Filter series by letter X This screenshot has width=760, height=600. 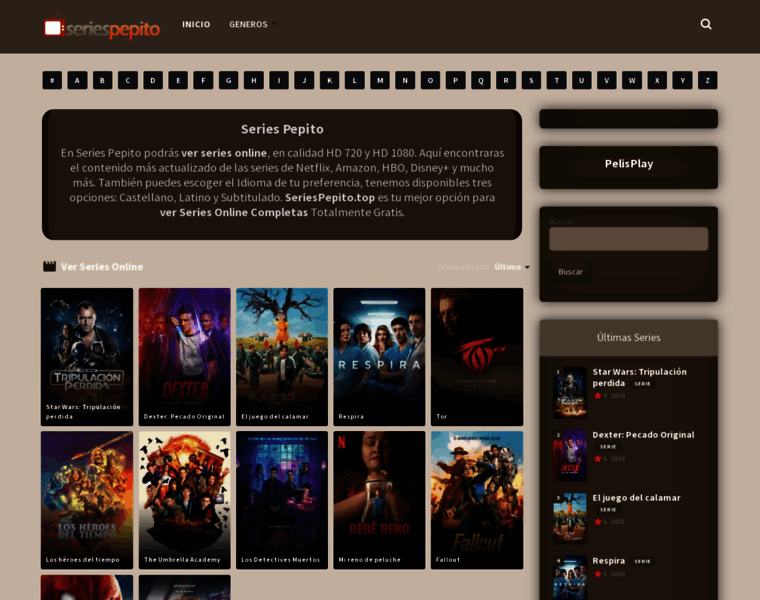[657, 80]
